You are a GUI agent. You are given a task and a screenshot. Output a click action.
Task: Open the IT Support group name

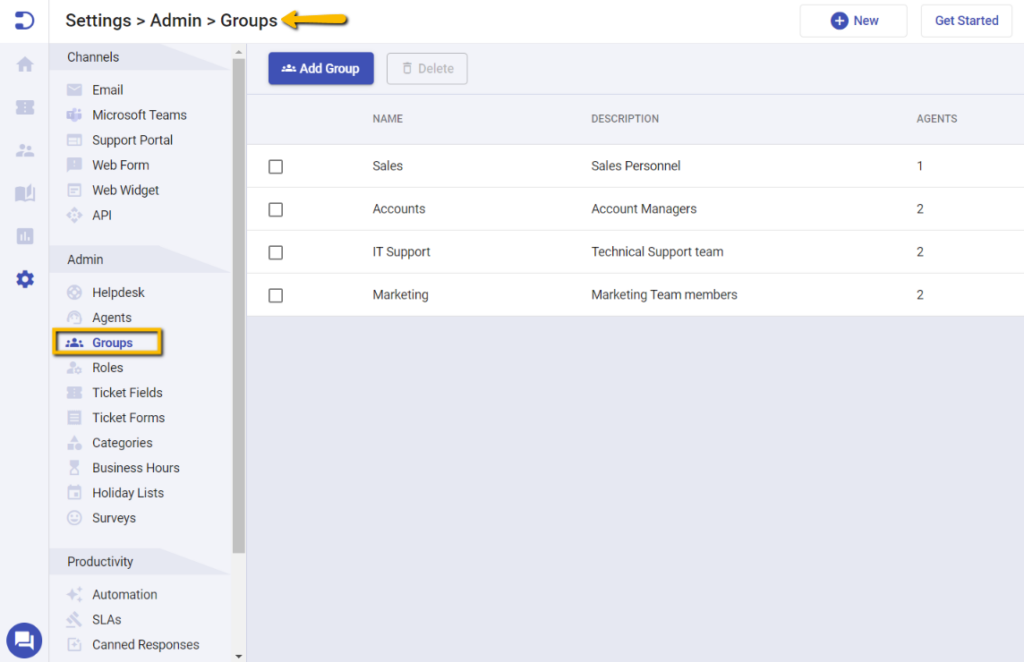(401, 252)
